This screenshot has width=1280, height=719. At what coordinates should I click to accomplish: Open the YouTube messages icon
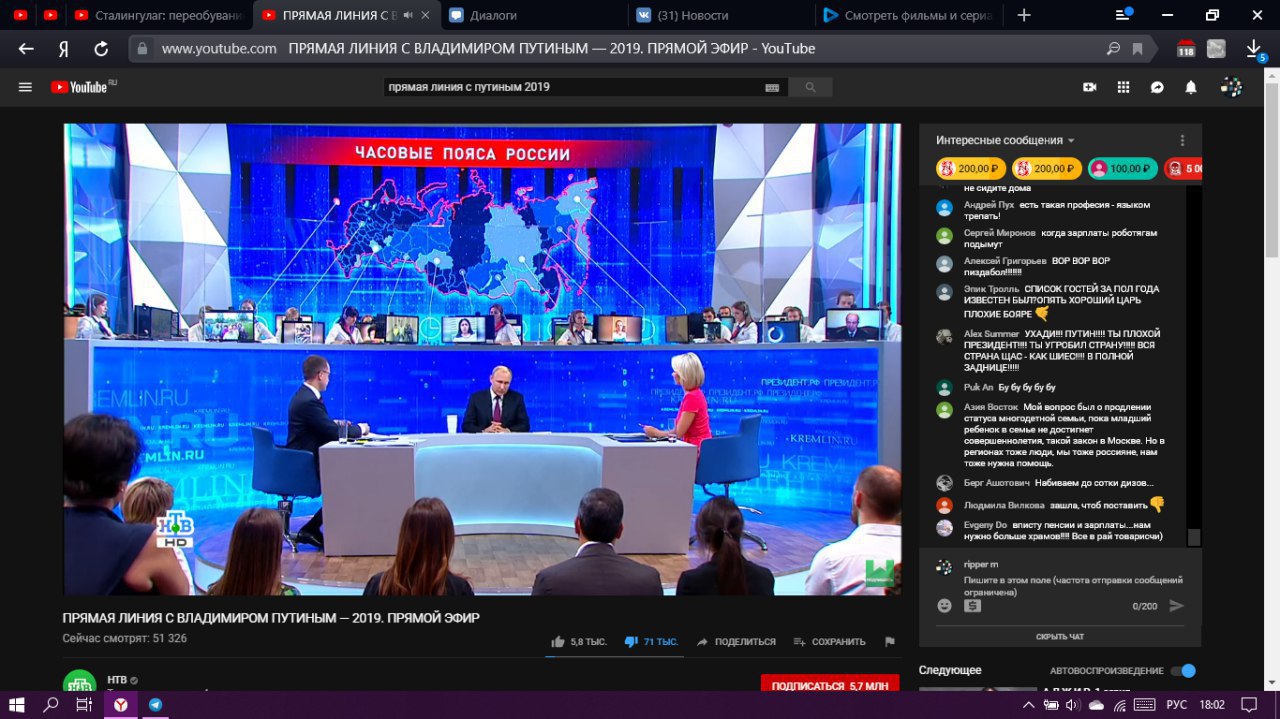[x=1157, y=87]
